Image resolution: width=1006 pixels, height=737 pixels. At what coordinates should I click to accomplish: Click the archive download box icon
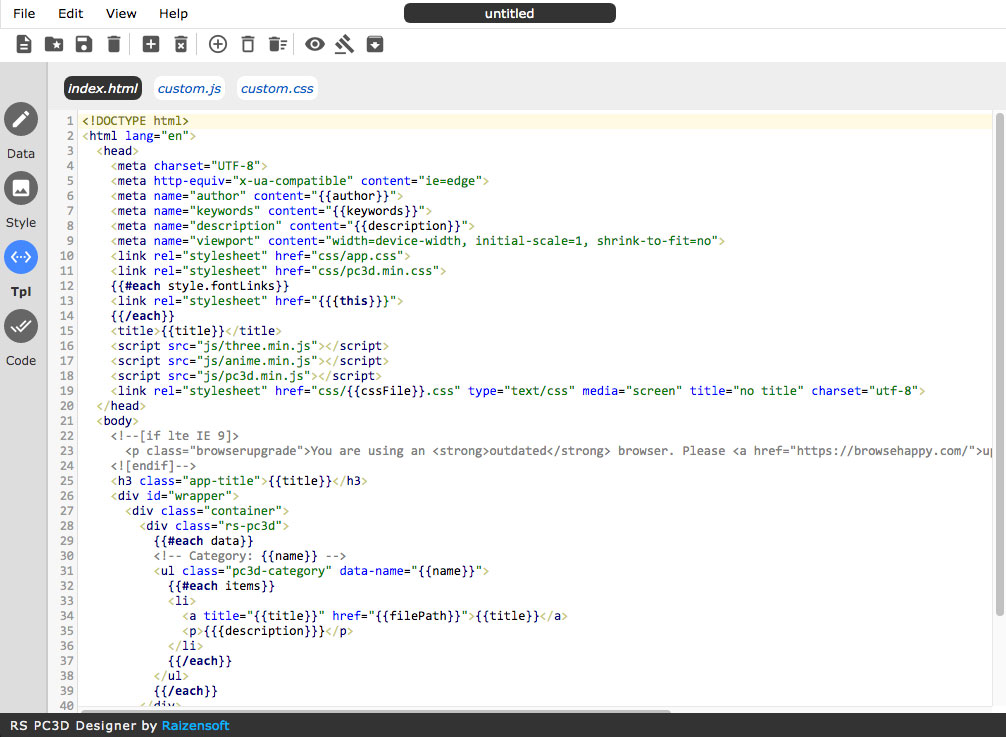click(x=375, y=44)
